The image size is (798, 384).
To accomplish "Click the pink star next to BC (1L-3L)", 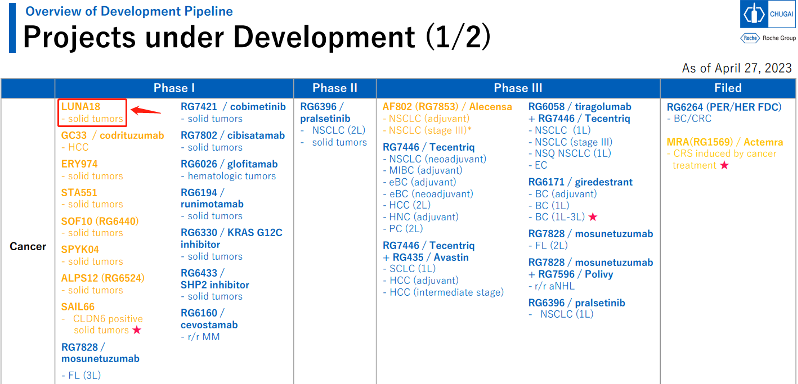I will [x=592, y=217].
